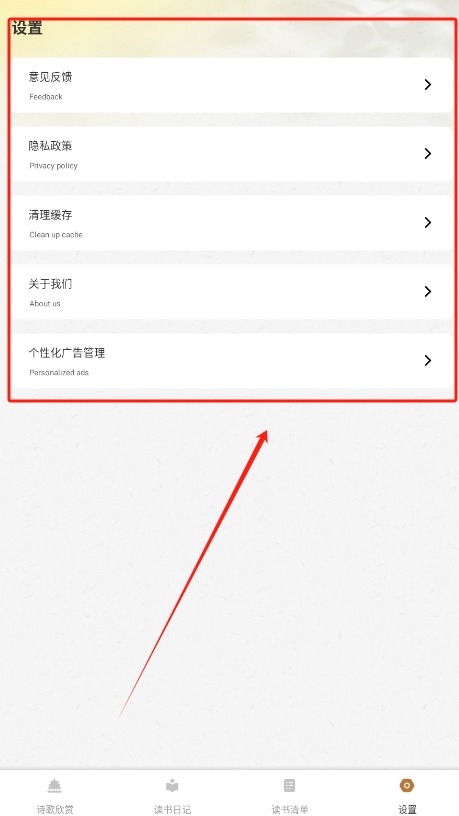The width and height of the screenshot is (459, 816).
Task: Select the 清理缓存 Clean up cache row
Action: pos(232,223)
